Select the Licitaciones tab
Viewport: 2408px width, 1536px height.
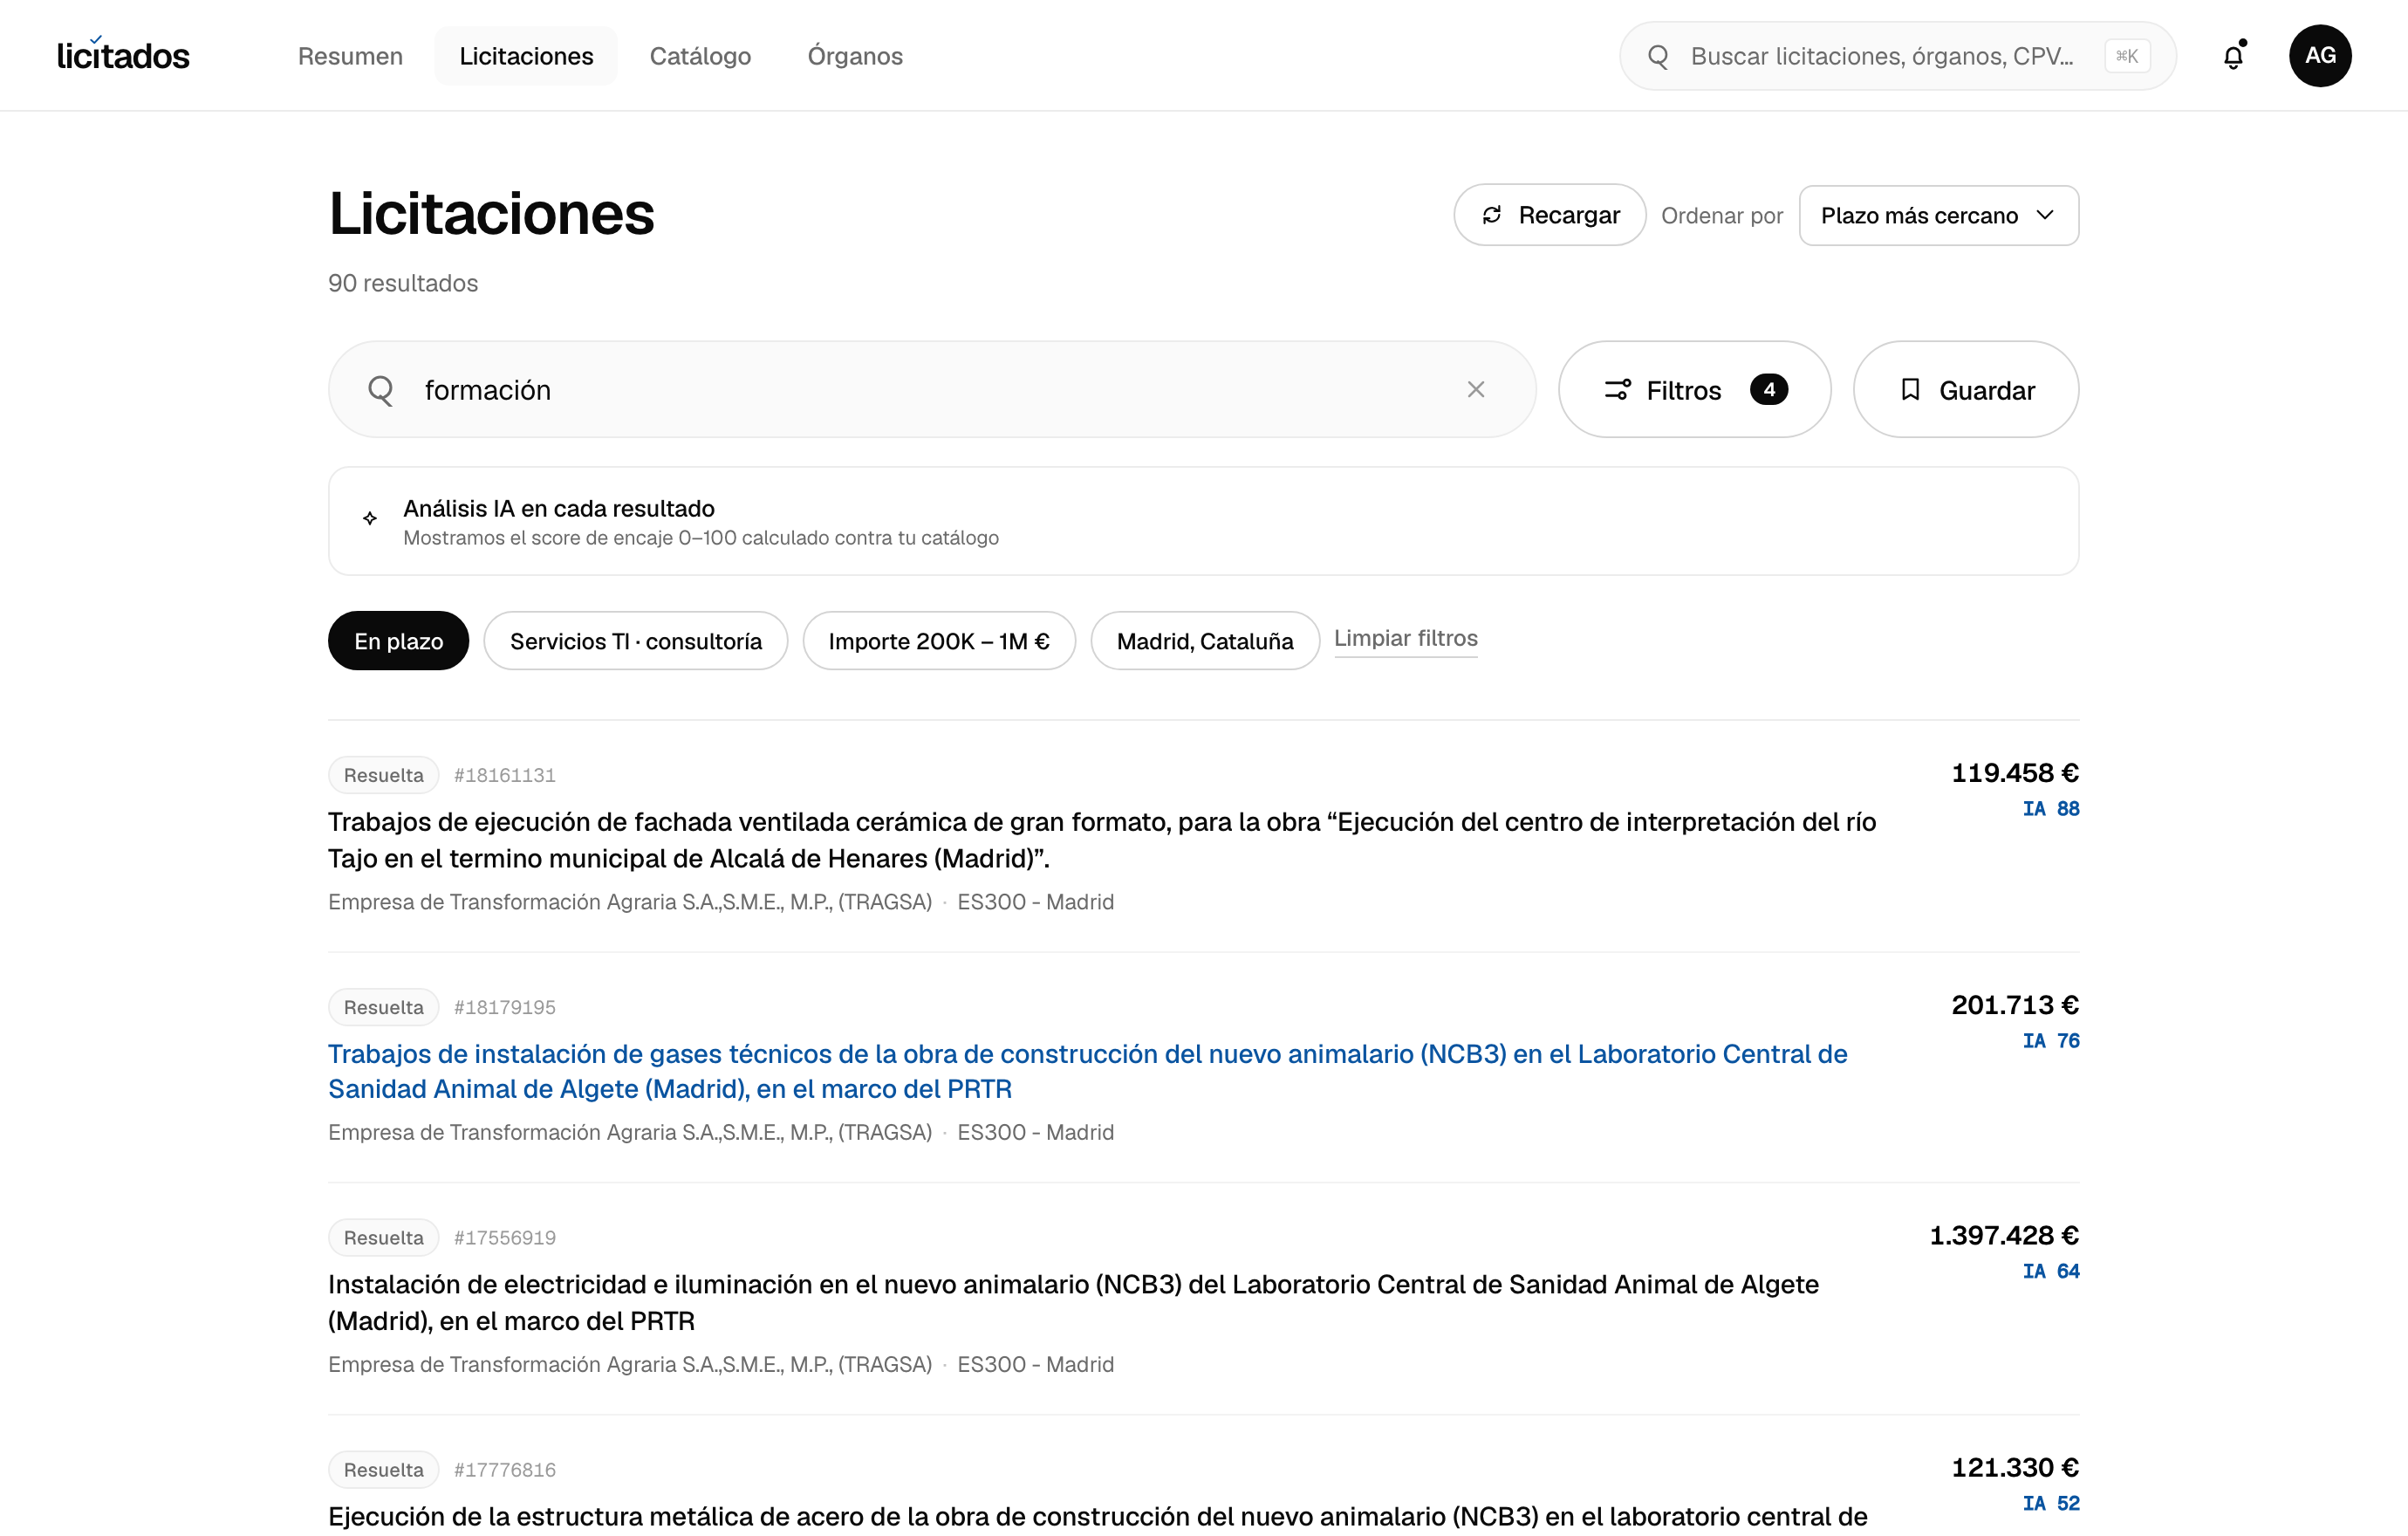coord(526,56)
